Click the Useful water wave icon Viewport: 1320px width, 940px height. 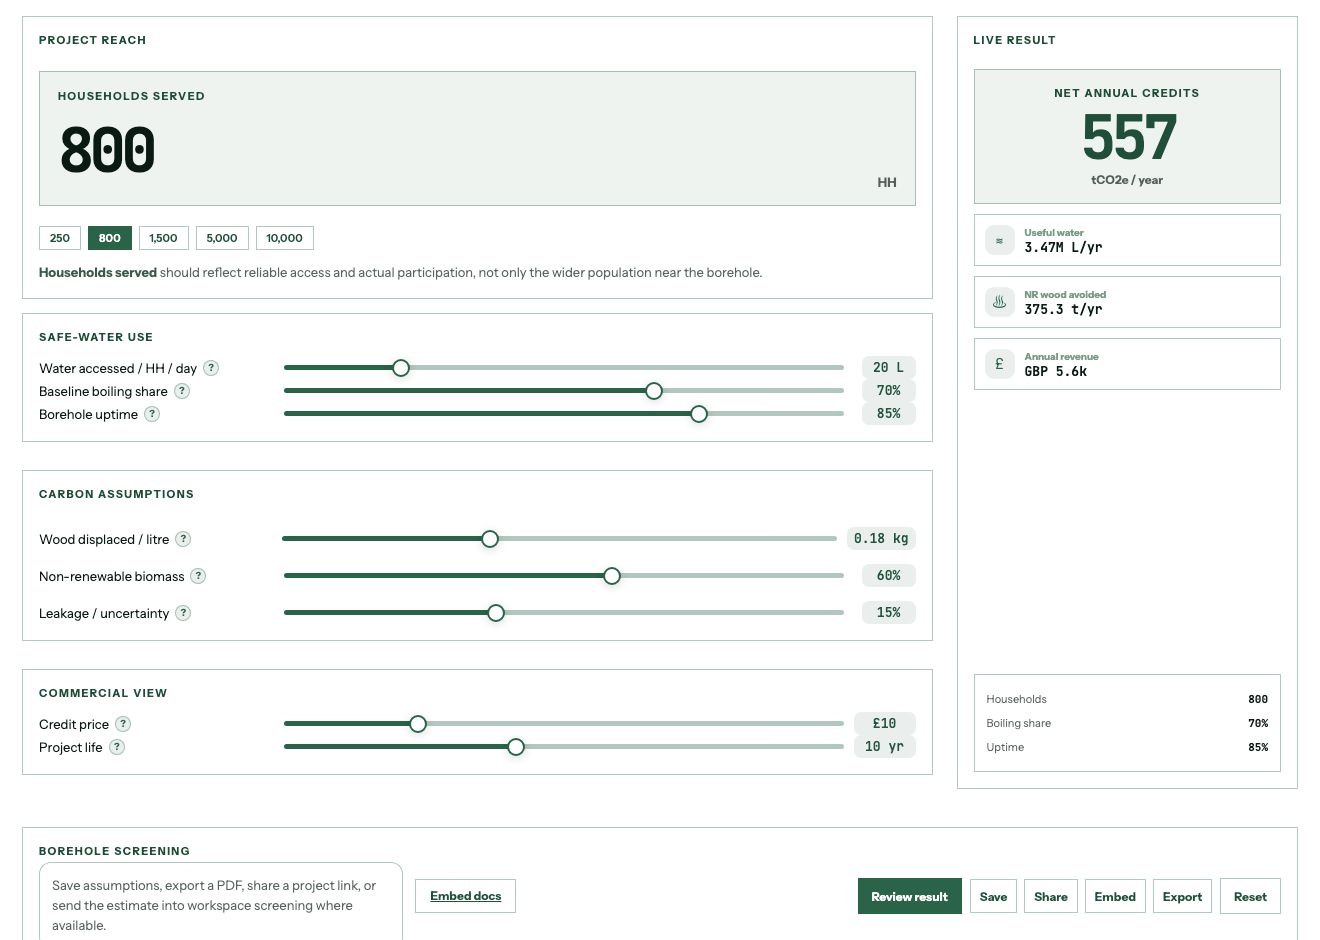tap(999, 240)
